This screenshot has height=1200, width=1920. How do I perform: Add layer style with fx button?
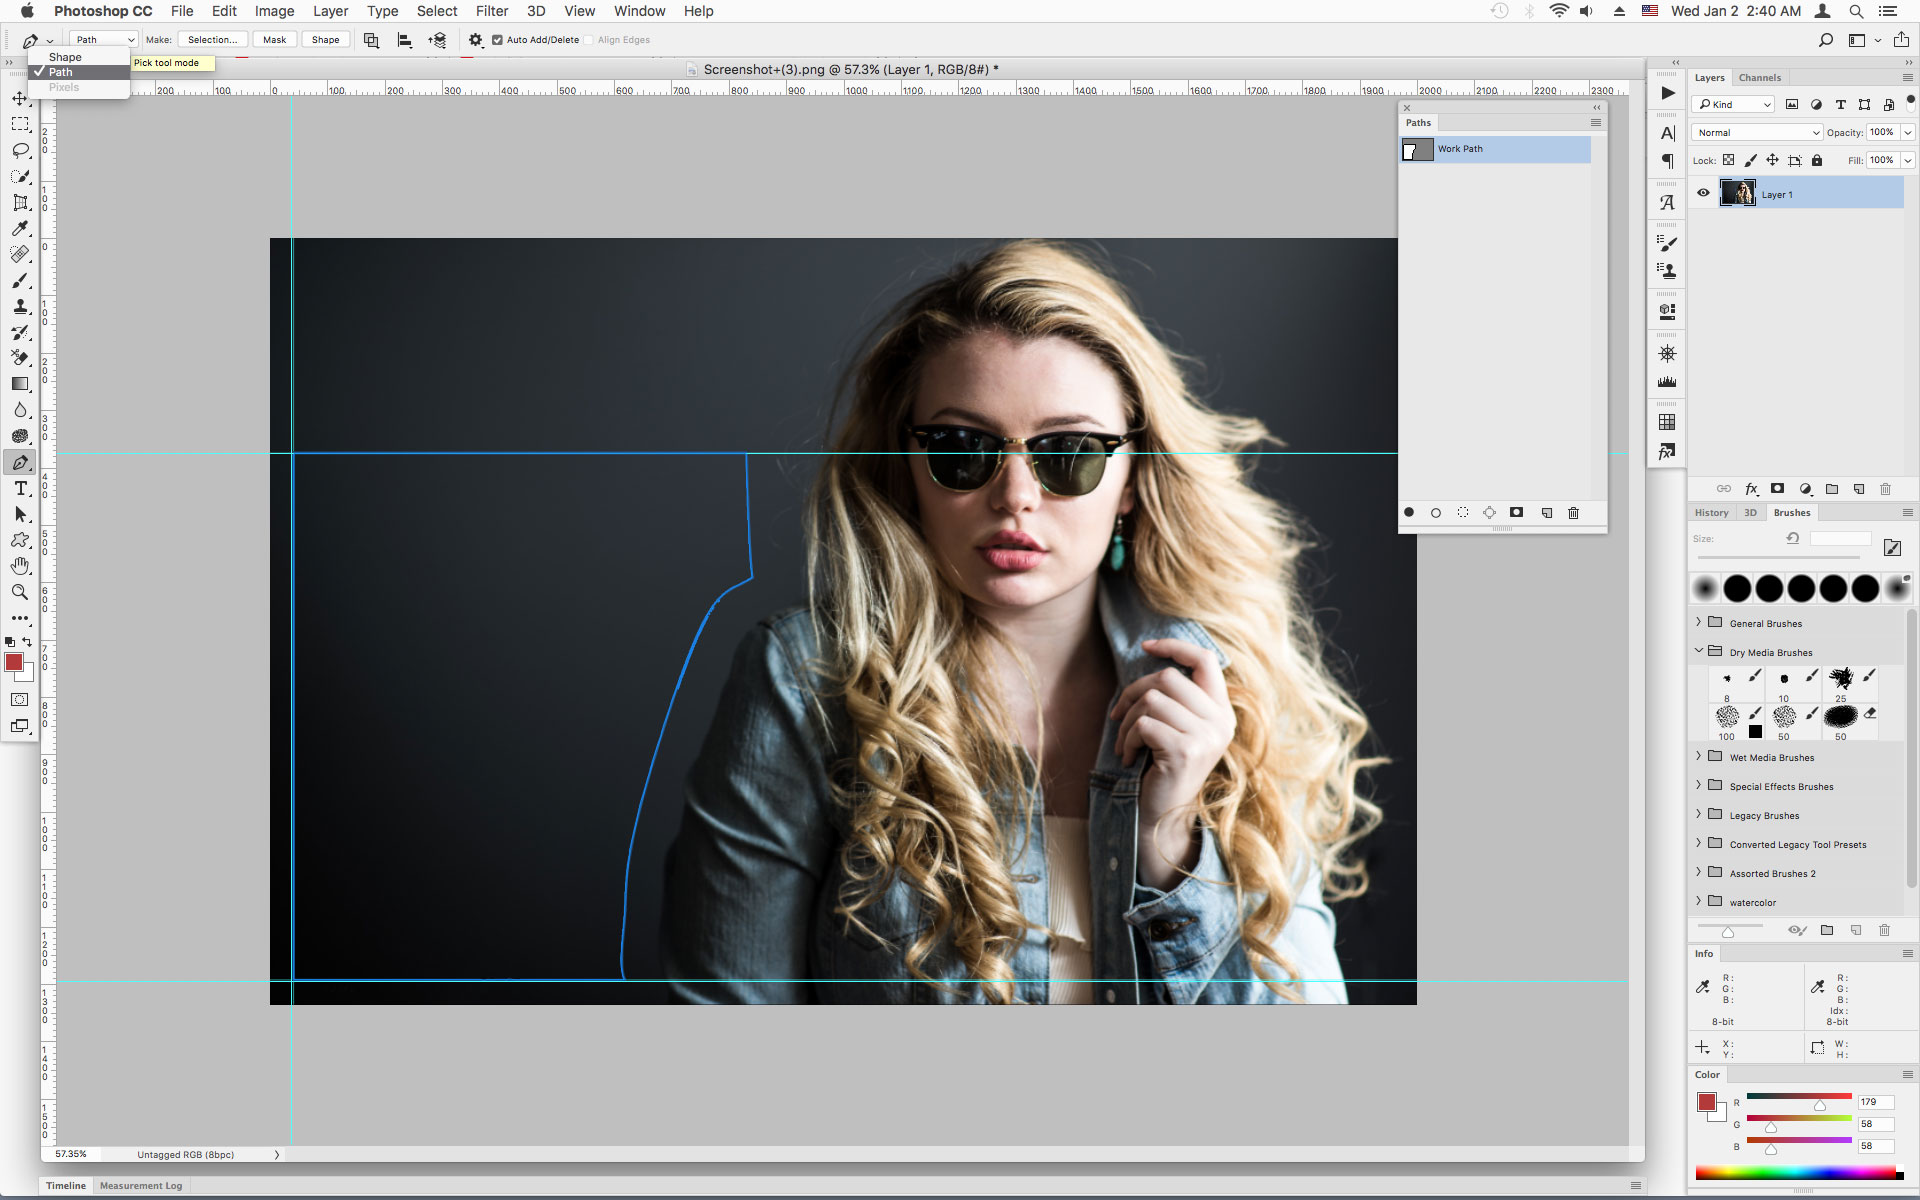(1751, 489)
